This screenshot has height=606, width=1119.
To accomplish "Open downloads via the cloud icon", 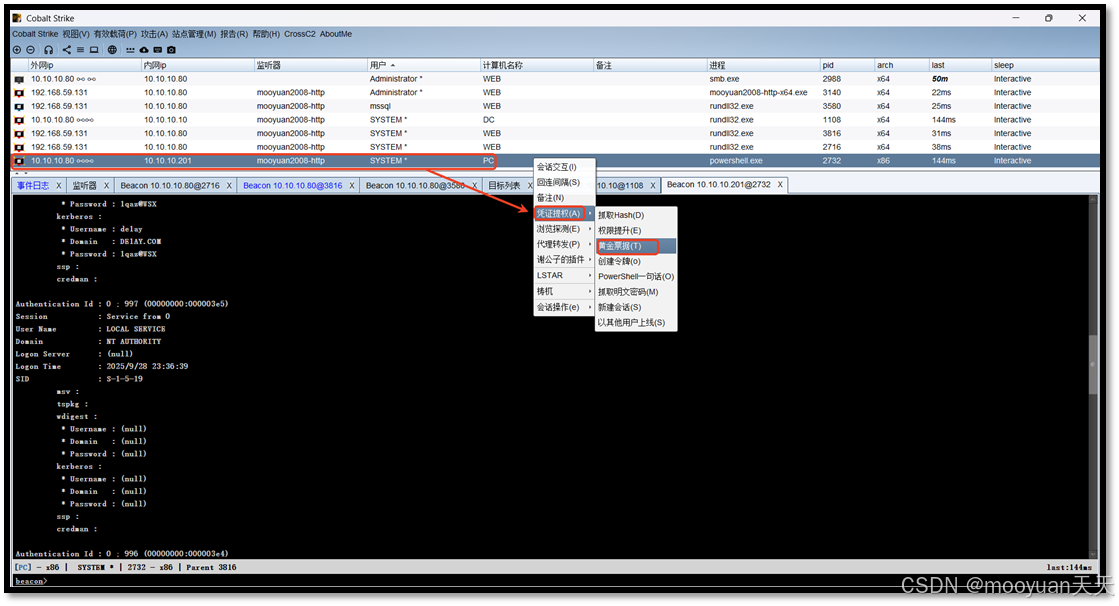I will pyautogui.click(x=144, y=50).
